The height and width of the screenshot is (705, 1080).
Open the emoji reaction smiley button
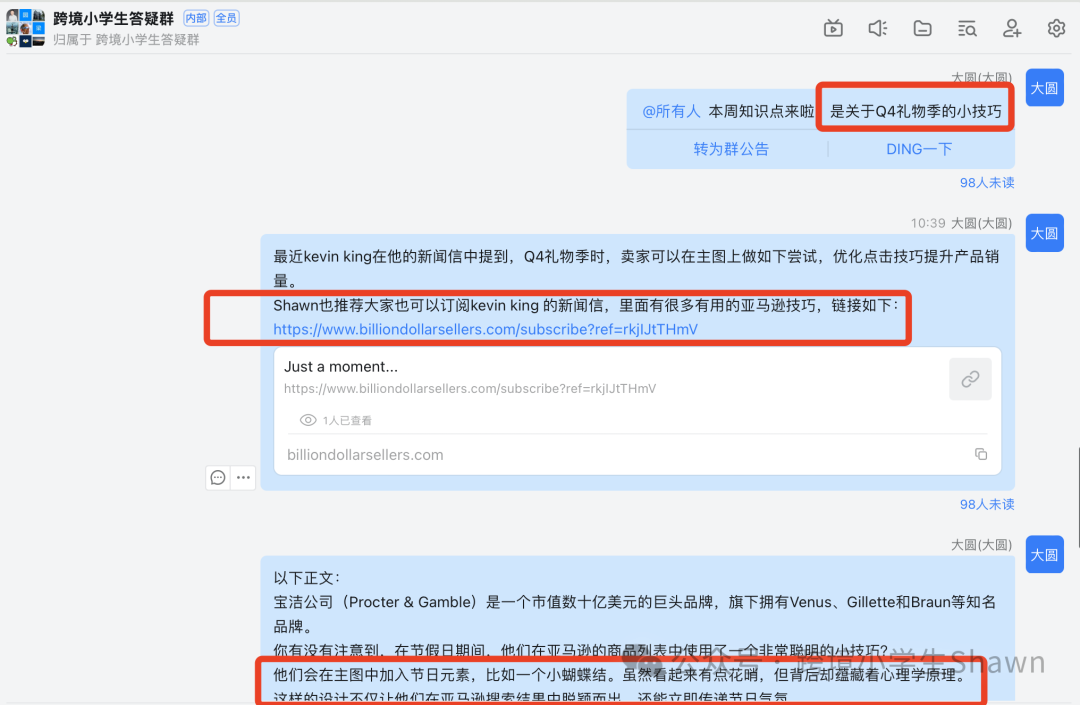pyautogui.click(x=217, y=477)
